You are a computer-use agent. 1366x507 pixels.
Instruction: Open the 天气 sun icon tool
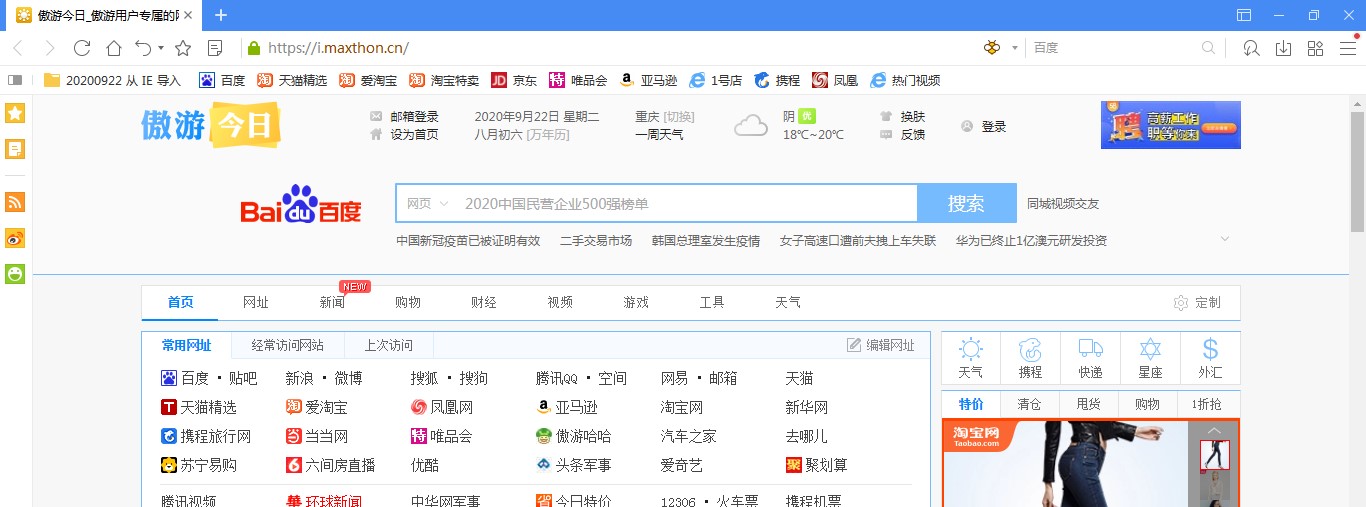point(970,359)
